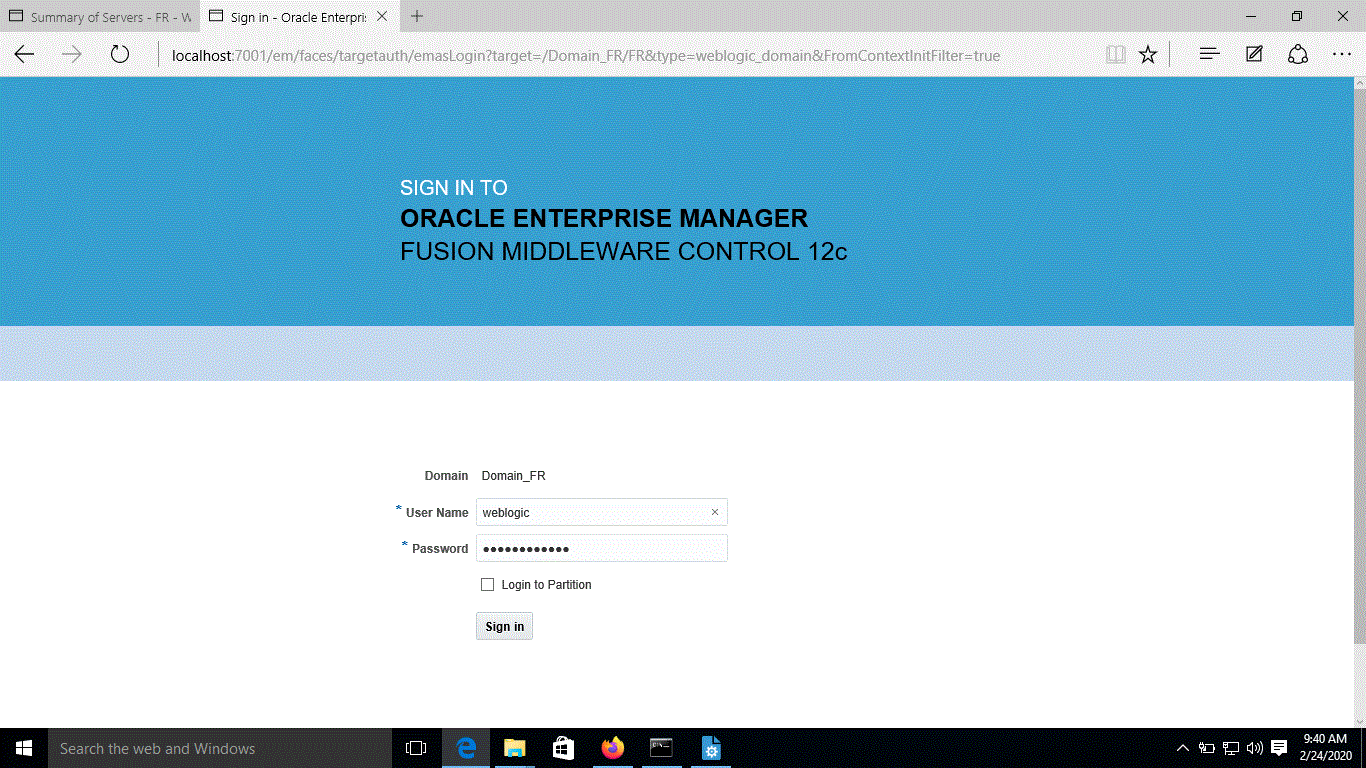
Task: Clear User Name field with X
Action: 715,512
